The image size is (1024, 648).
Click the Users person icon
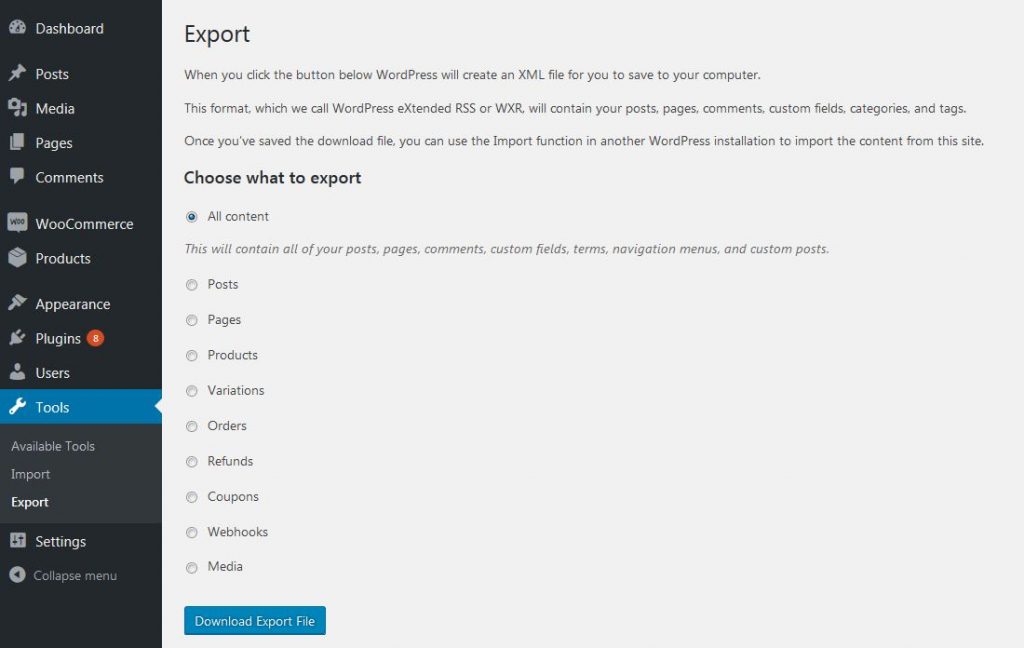click(x=18, y=372)
